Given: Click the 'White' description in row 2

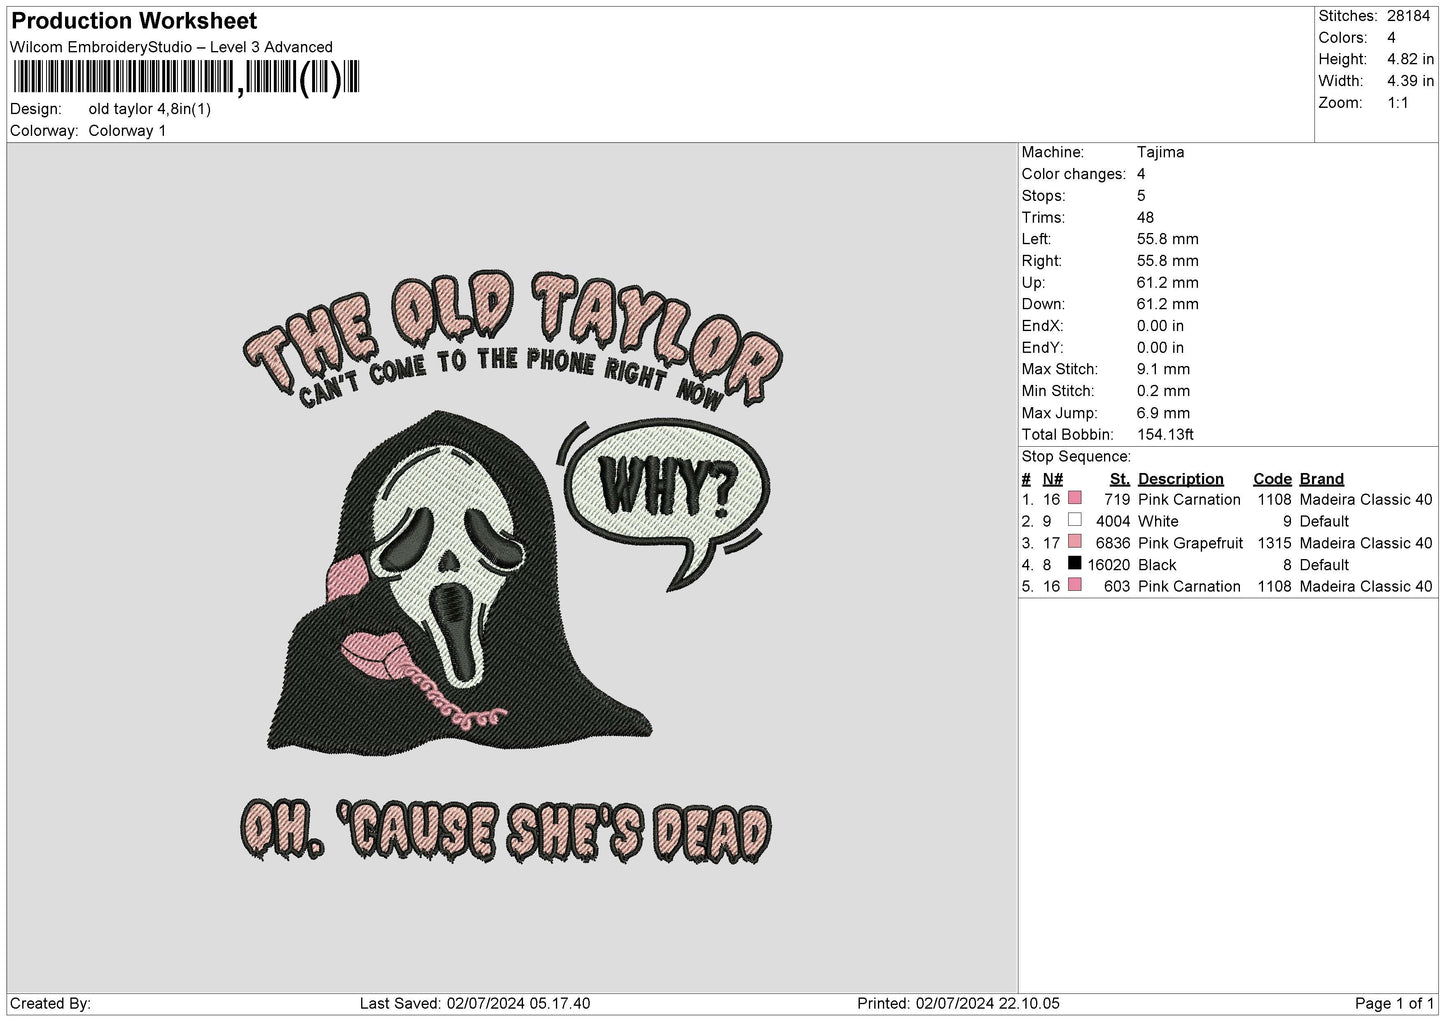Looking at the screenshot, I should click(x=1159, y=521).
